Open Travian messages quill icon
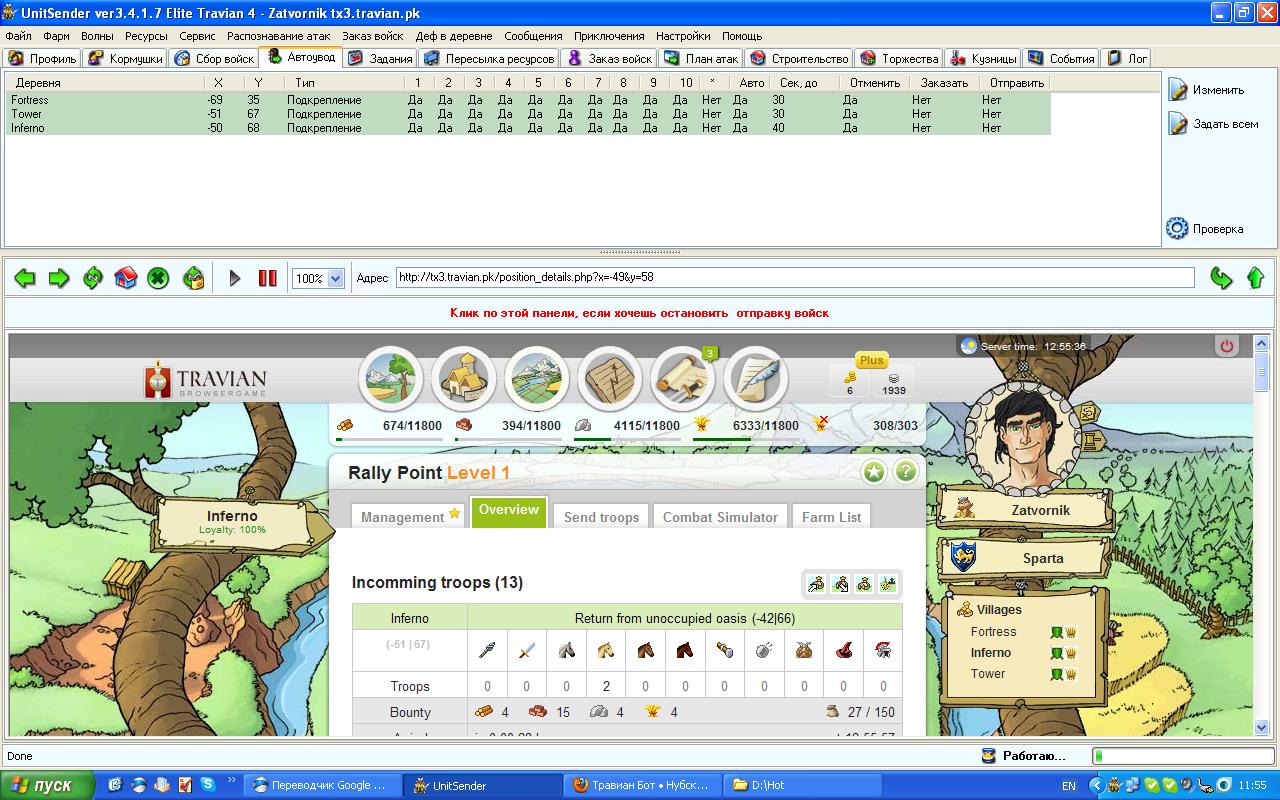1280x800 pixels. tap(756, 379)
